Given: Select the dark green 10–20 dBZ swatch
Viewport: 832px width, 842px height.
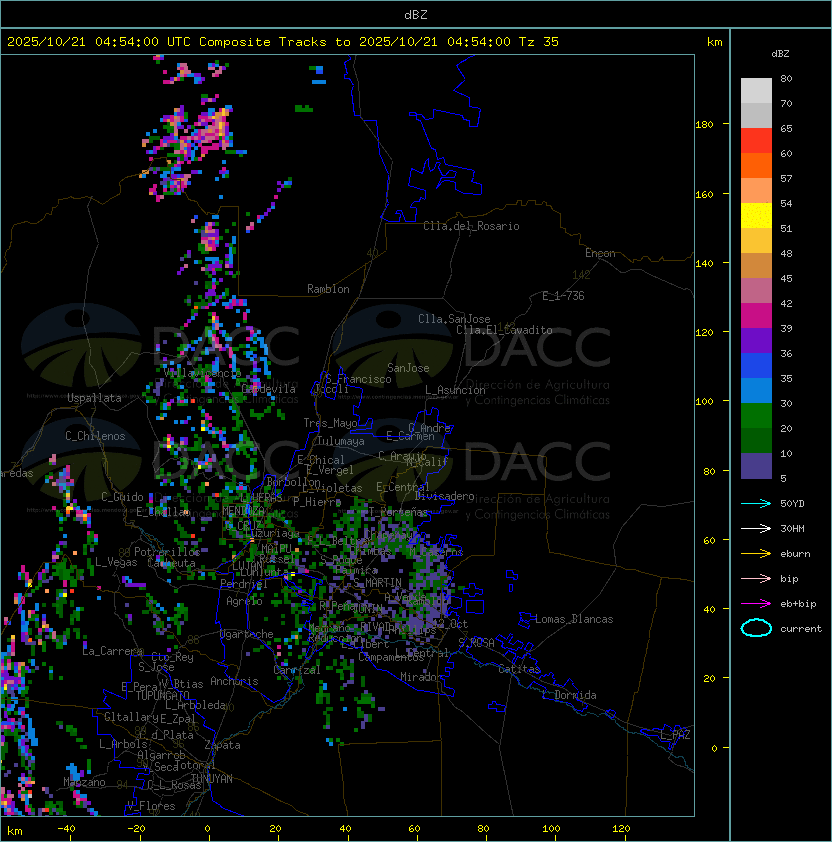Looking at the screenshot, I should 756,440.
